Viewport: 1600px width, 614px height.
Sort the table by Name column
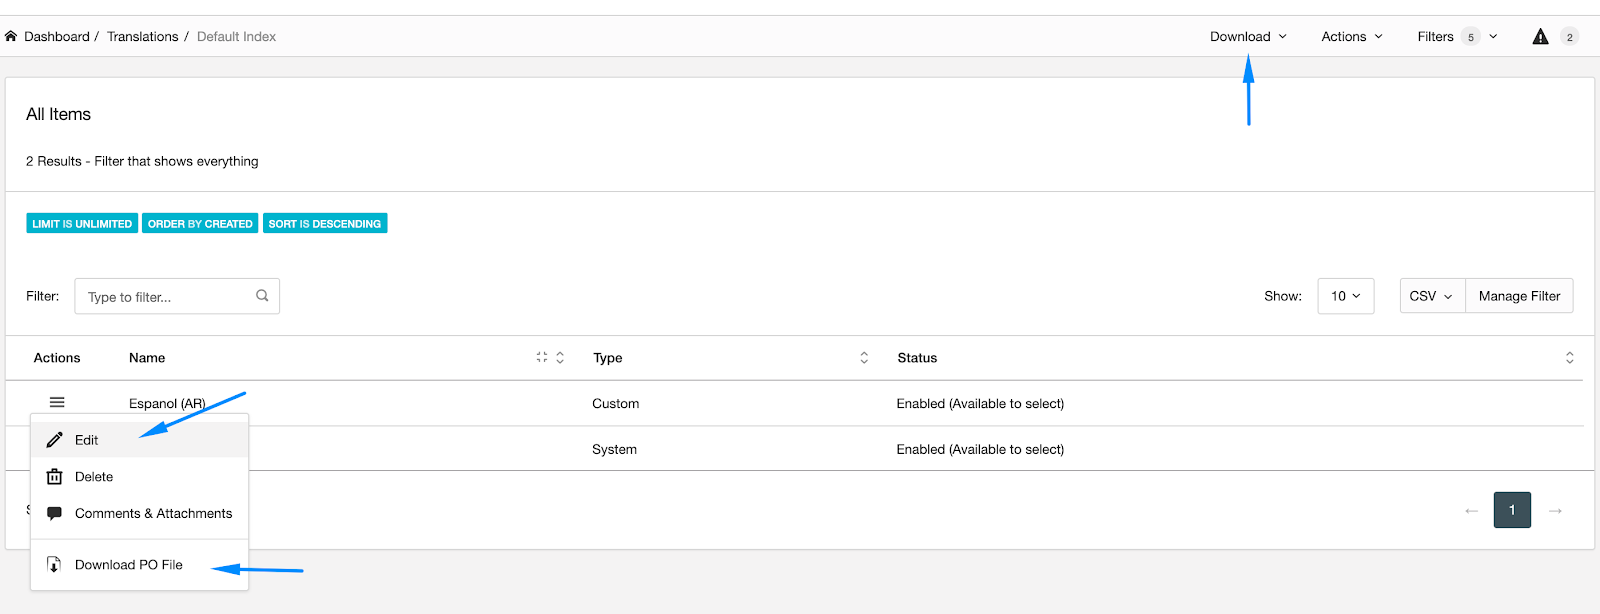tap(560, 358)
